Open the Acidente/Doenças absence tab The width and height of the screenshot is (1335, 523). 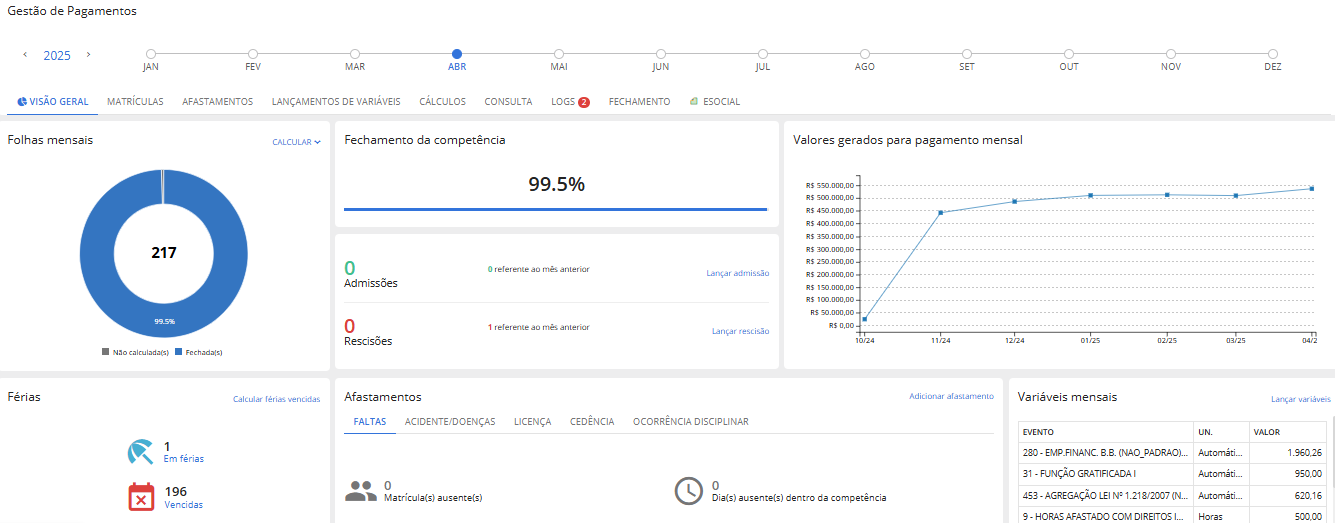coord(449,422)
